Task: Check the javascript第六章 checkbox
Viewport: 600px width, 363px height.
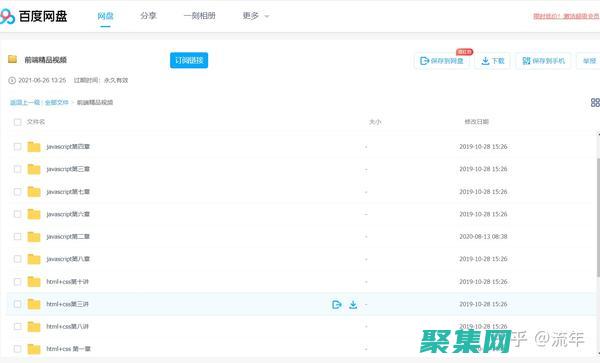Action: (x=17, y=214)
